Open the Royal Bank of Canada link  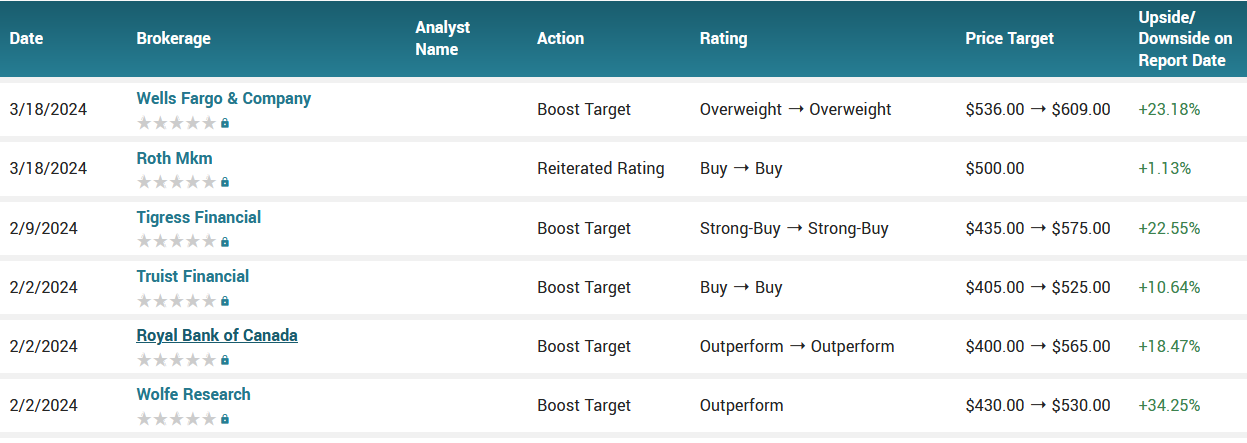pos(217,335)
